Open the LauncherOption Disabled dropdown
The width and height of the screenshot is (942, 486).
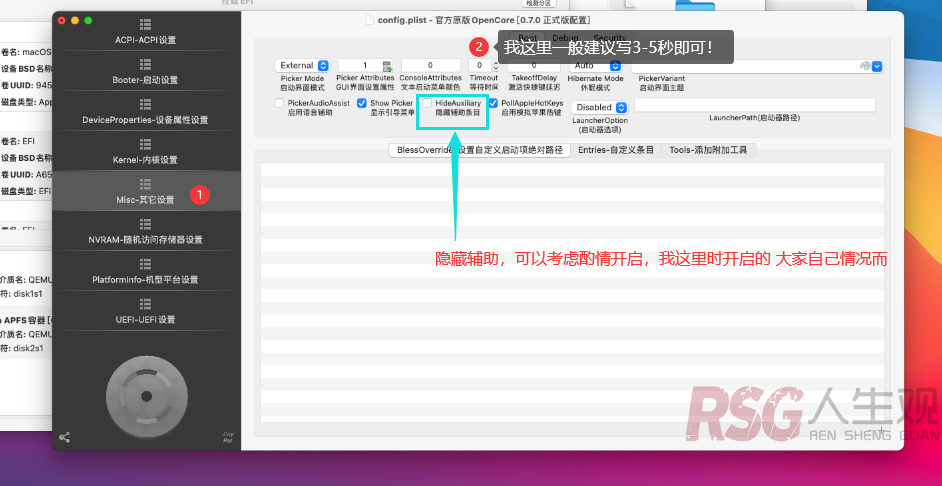pos(600,107)
